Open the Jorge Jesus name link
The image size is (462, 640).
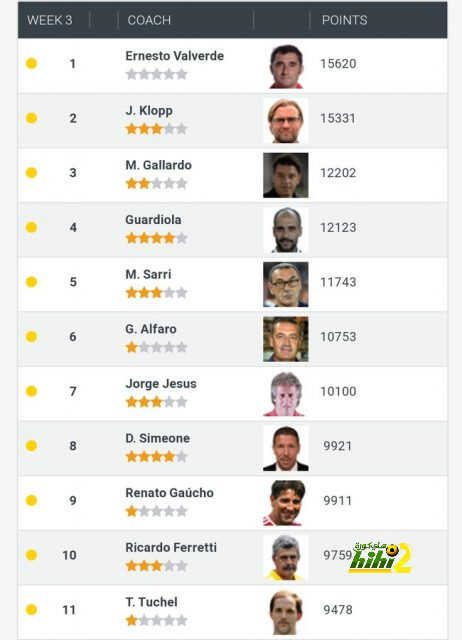(x=161, y=384)
